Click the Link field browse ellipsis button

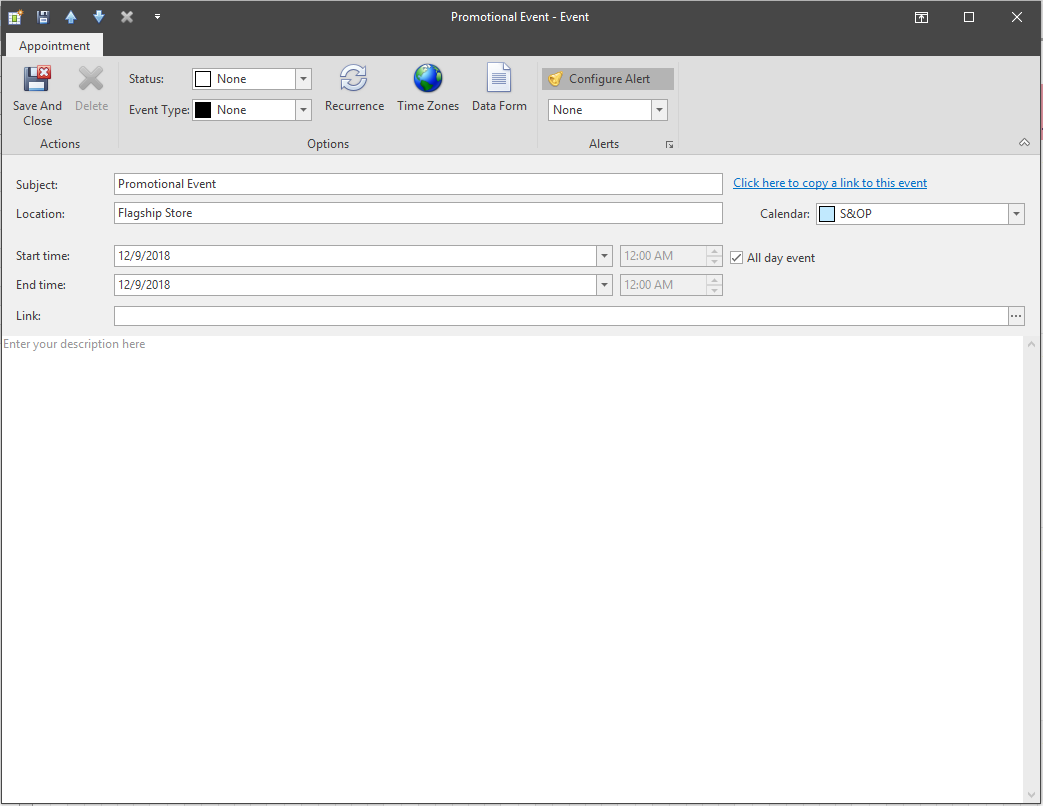pyautogui.click(x=1016, y=316)
